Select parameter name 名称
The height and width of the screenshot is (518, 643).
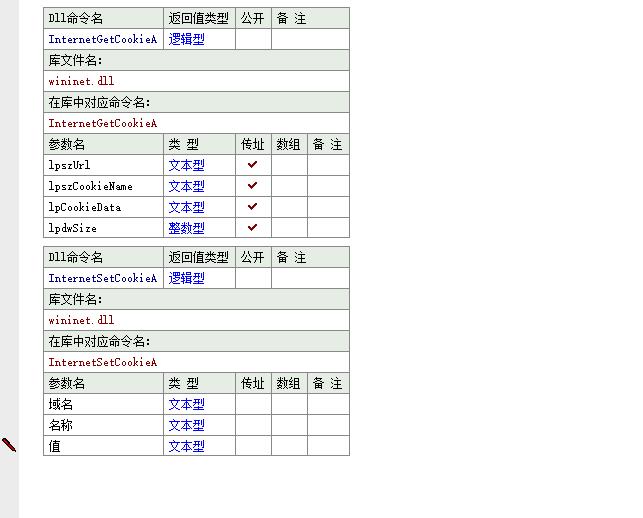(x=61, y=425)
